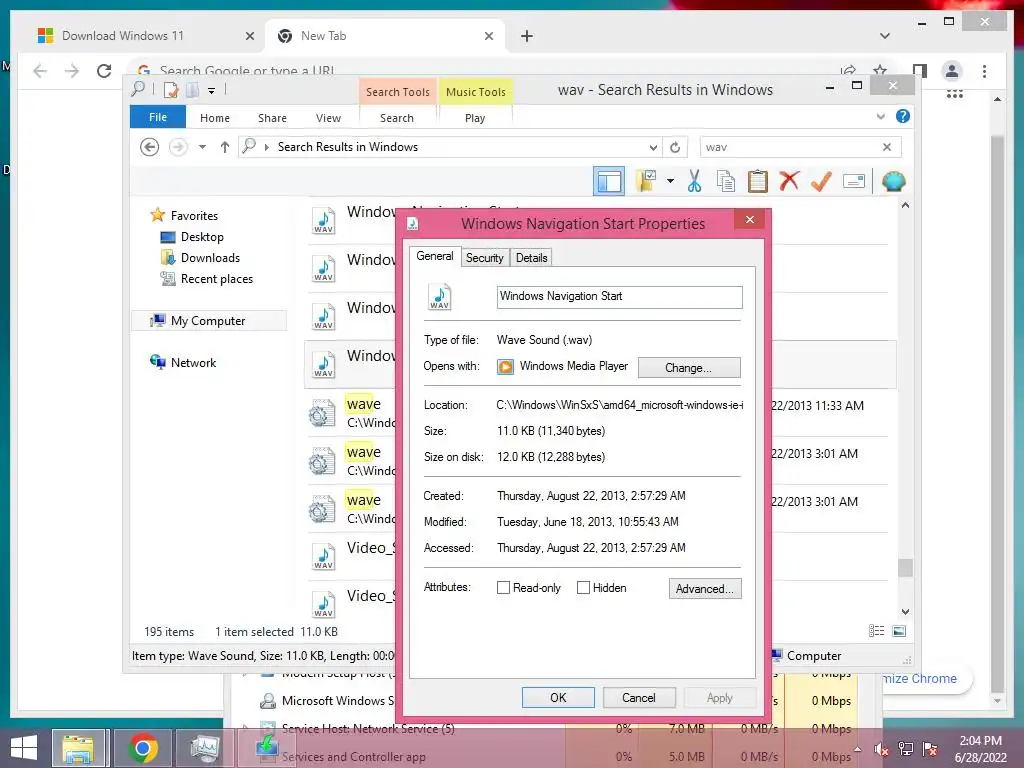
Task: Open a new Chrome tab with plus
Action: click(527, 36)
